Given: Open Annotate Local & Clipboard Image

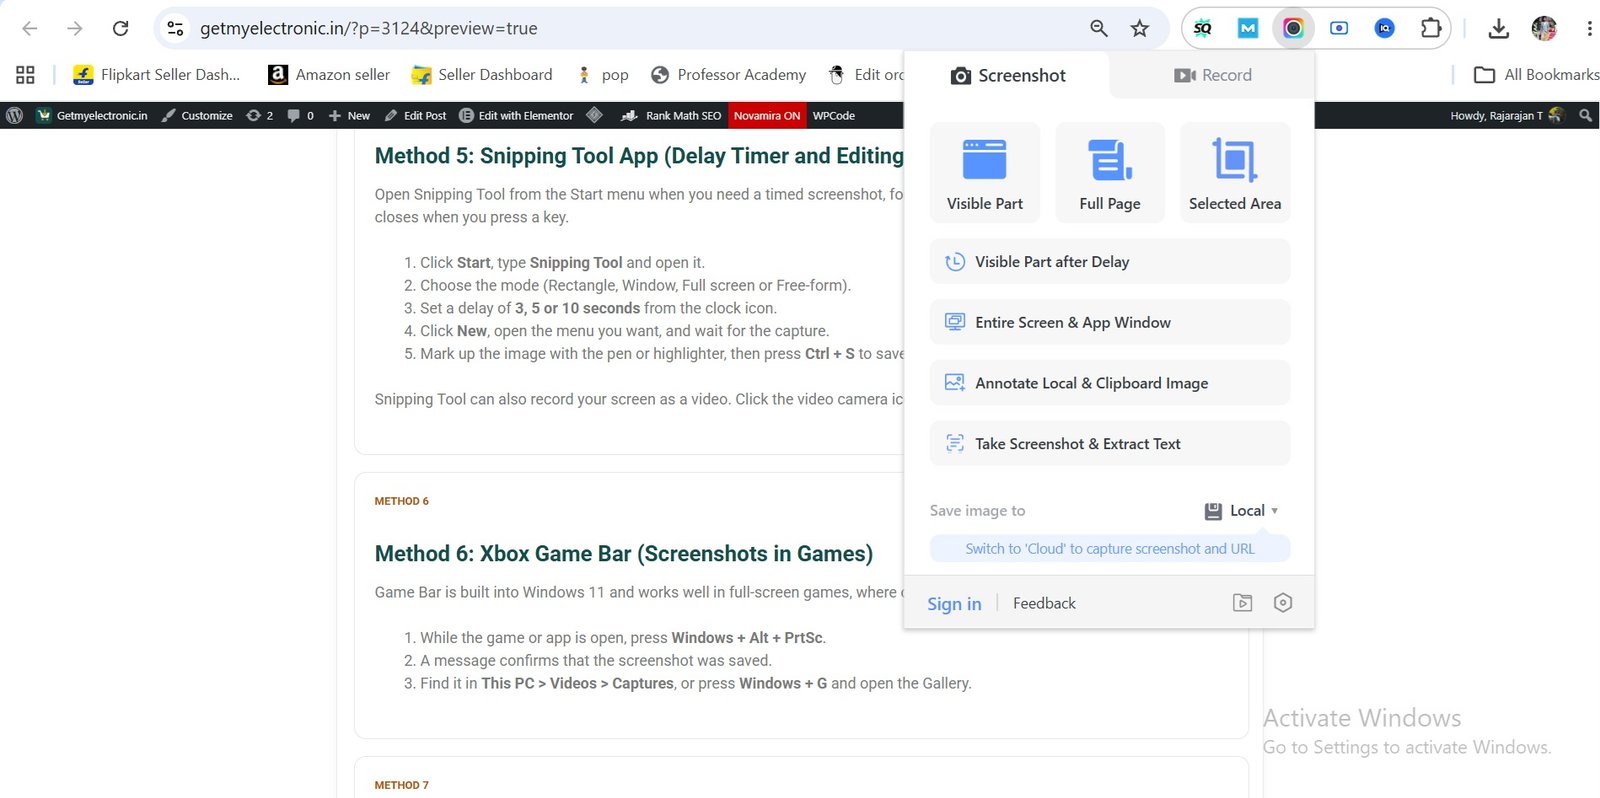Looking at the screenshot, I should point(1110,383).
